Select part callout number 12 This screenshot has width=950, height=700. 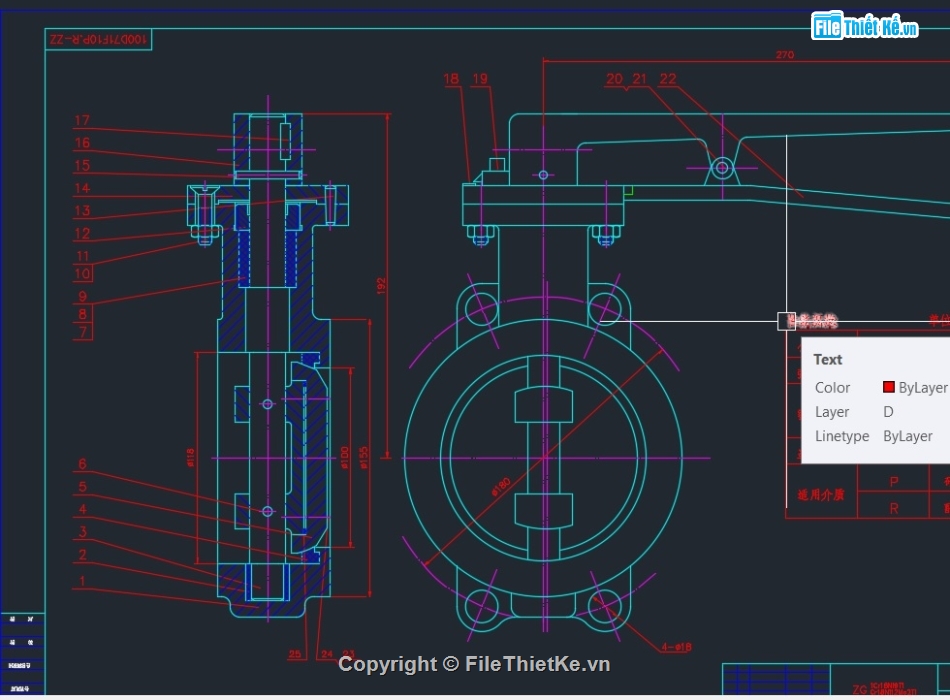point(82,234)
